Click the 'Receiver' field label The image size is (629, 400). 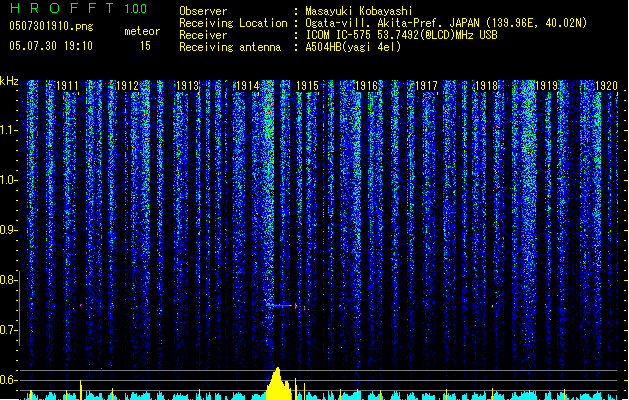(x=203, y=35)
